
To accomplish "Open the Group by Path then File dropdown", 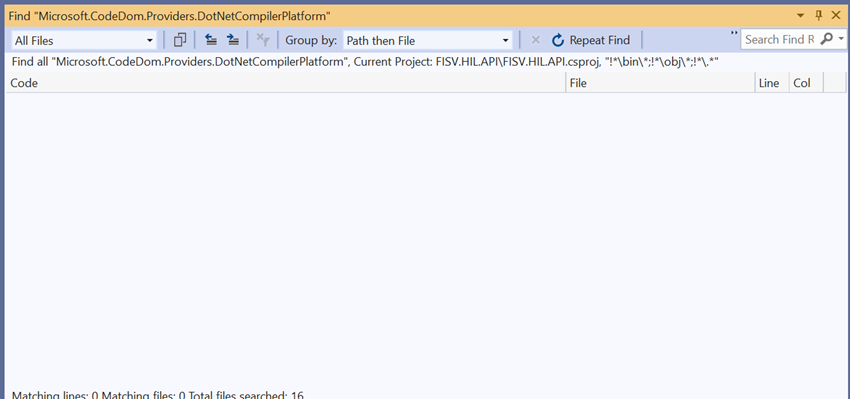I will pyautogui.click(x=427, y=40).
